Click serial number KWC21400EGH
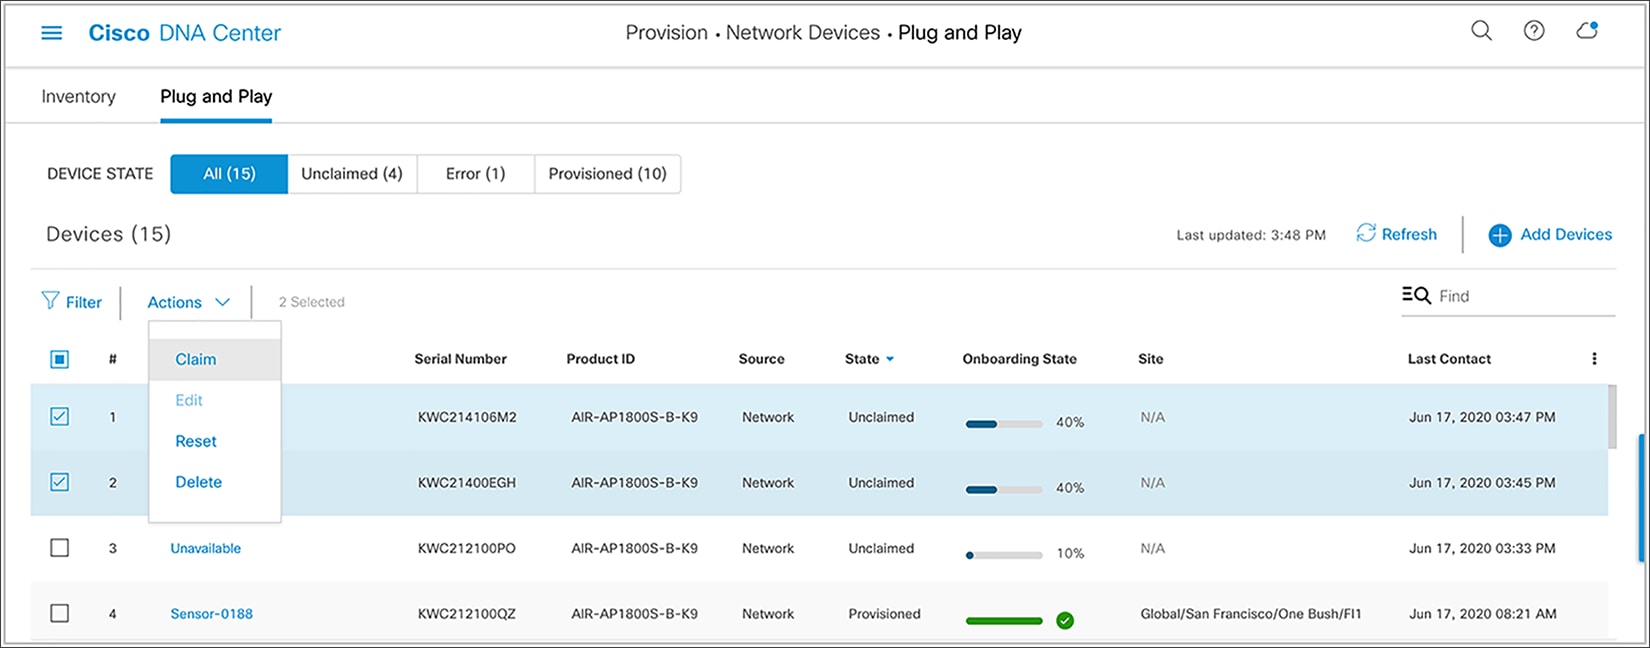Image resolution: width=1650 pixels, height=648 pixels. click(x=467, y=482)
